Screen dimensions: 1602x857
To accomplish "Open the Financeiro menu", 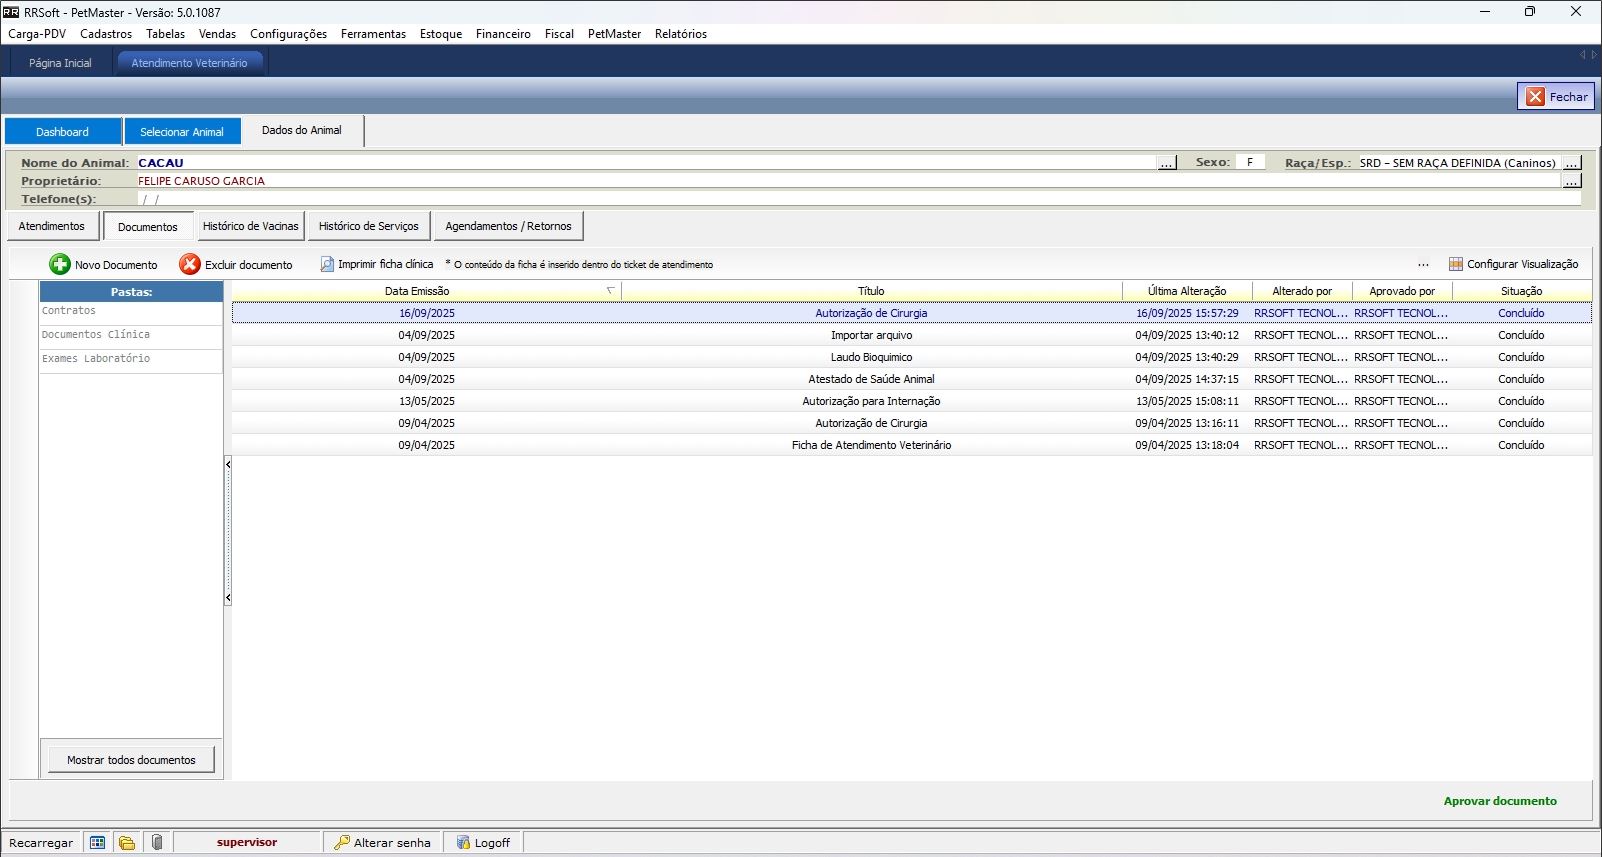I will (503, 34).
